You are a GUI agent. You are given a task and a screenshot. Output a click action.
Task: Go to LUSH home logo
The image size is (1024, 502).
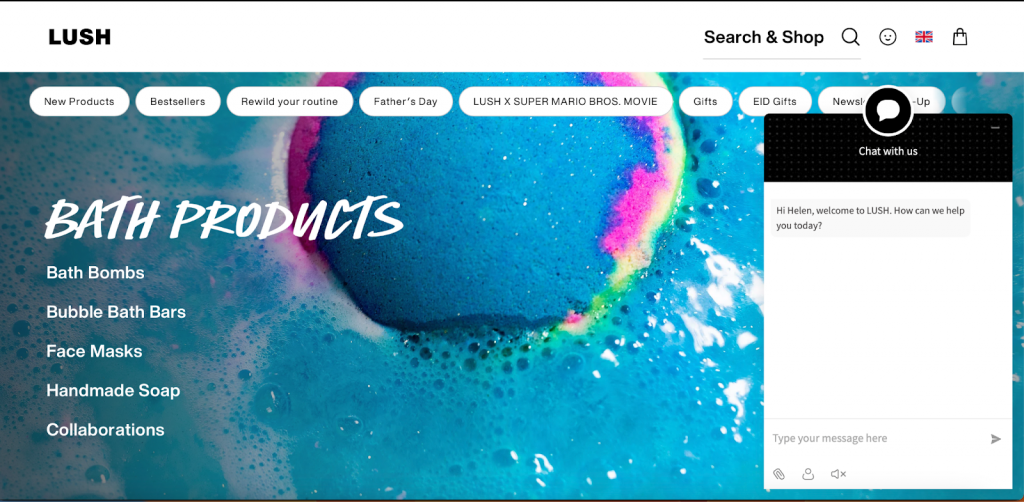point(80,37)
